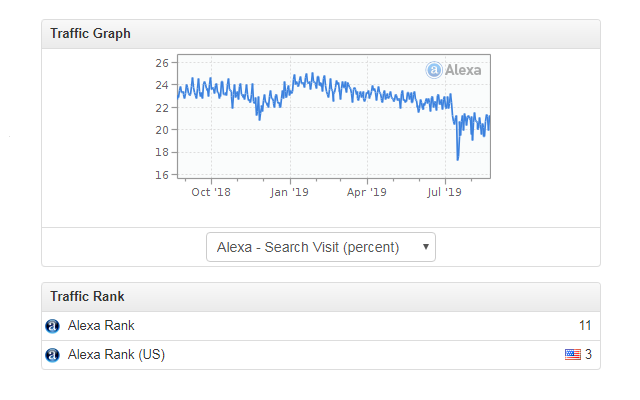
Task: Click the sharp July 2019 dip in graph
Action: click(x=457, y=157)
